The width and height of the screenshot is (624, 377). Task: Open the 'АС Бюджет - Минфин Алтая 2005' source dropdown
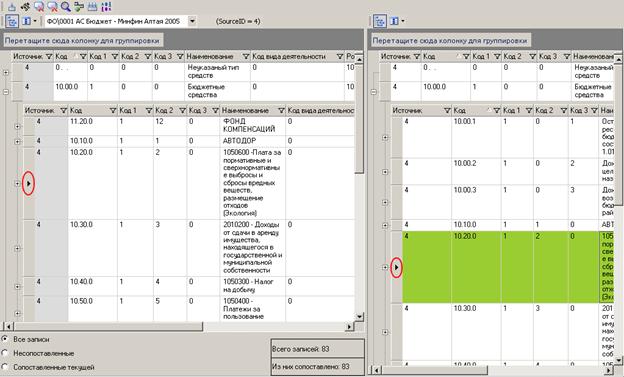tap(192, 21)
